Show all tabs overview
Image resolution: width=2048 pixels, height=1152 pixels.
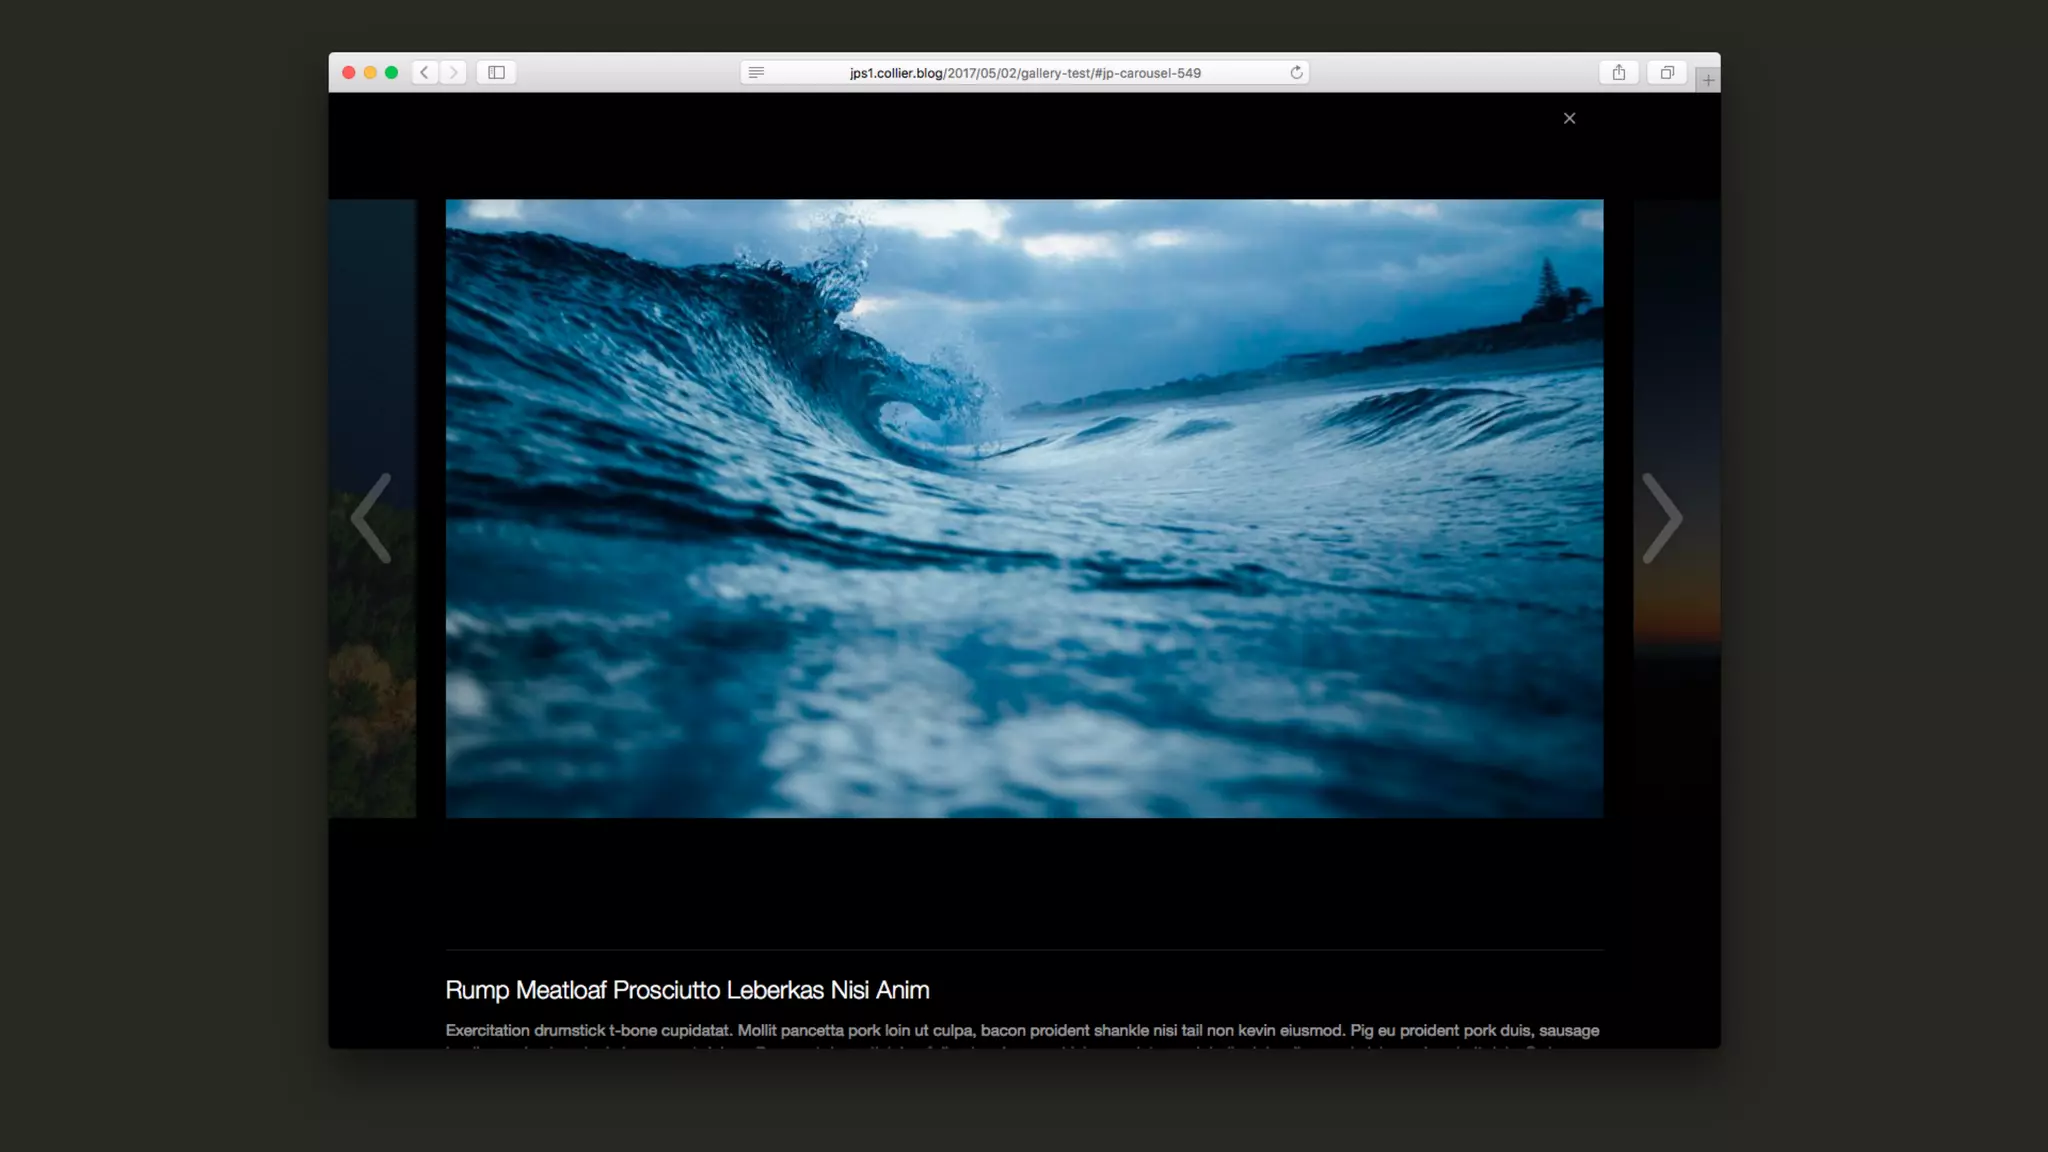click(1666, 72)
